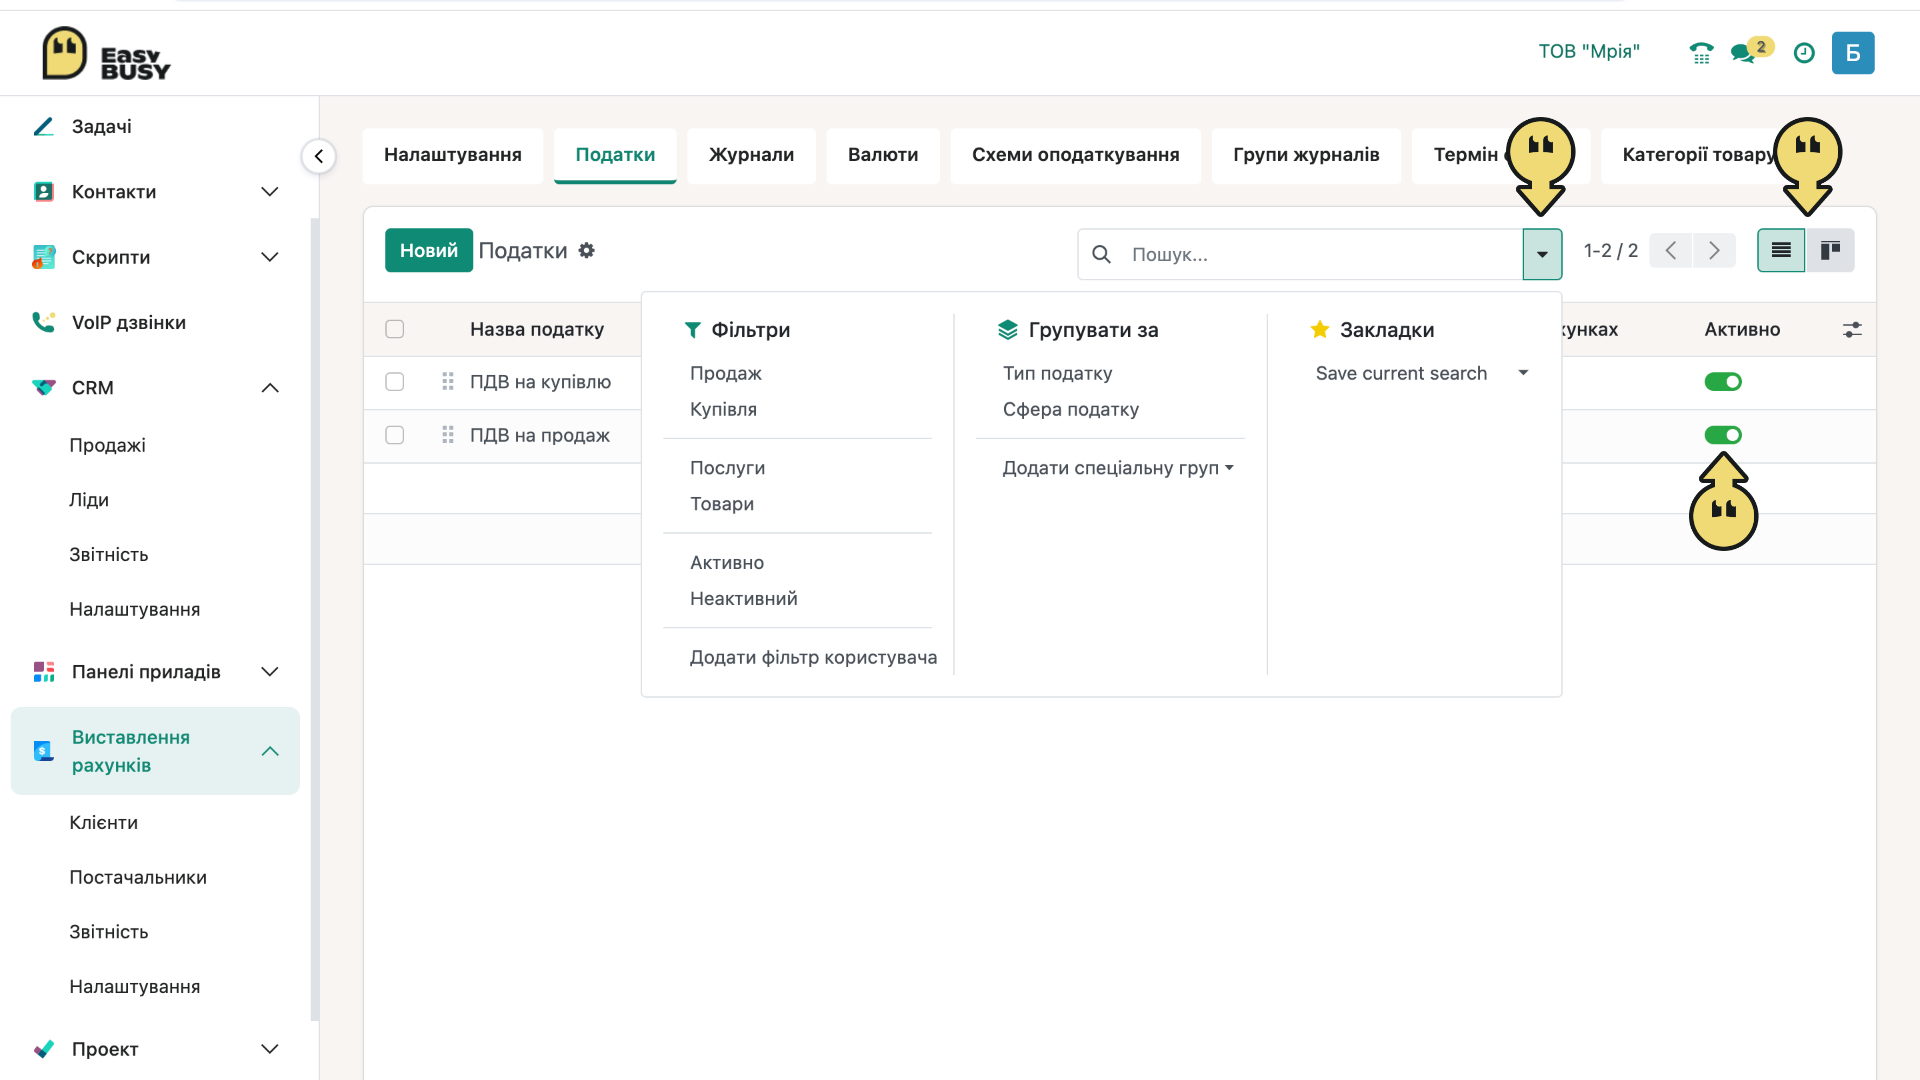Check the ПДВ на продаж row
This screenshot has height=1080, width=1920.
point(395,435)
